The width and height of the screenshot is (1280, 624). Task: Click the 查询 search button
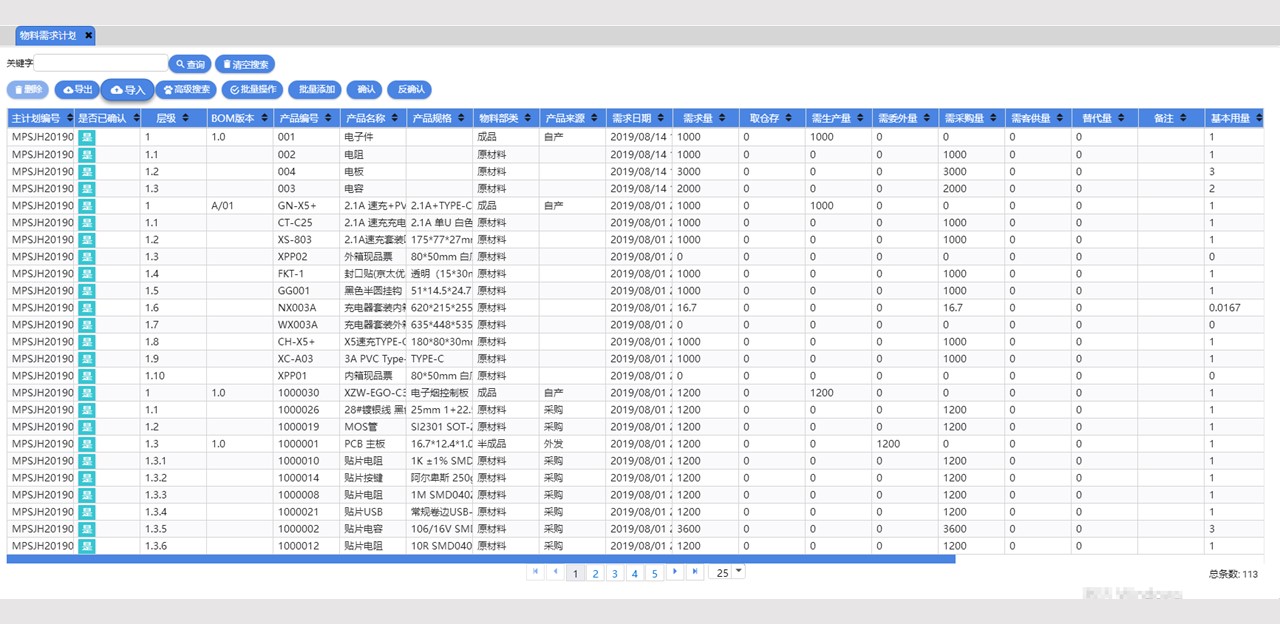pyautogui.click(x=190, y=64)
